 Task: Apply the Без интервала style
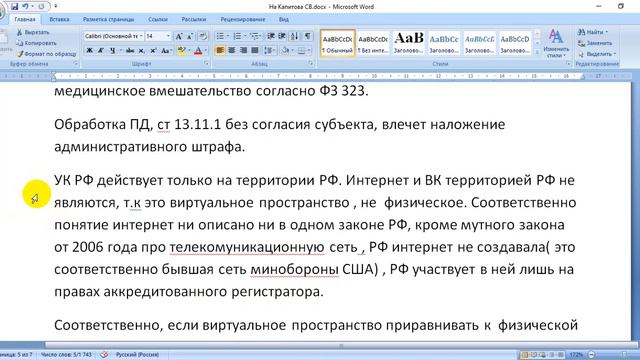373,43
